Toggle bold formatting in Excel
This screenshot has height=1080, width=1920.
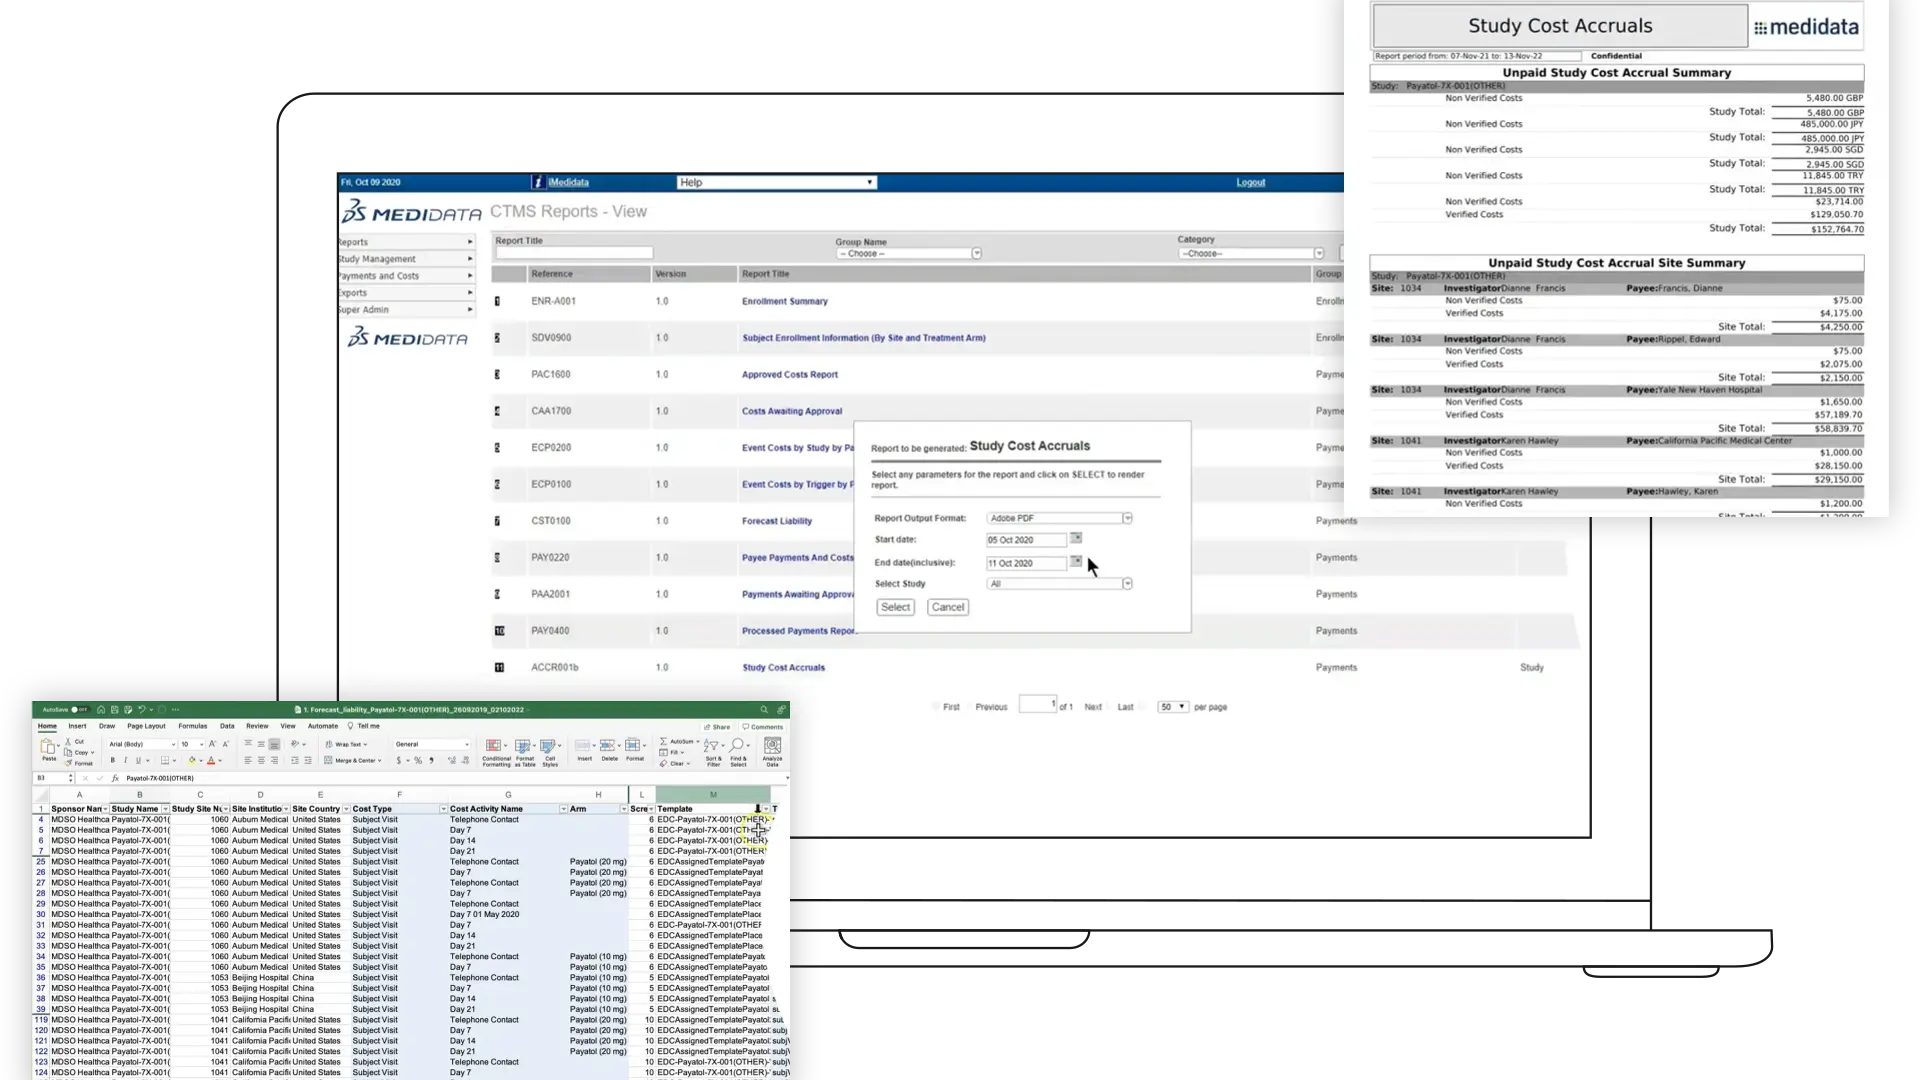click(x=113, y=761)
